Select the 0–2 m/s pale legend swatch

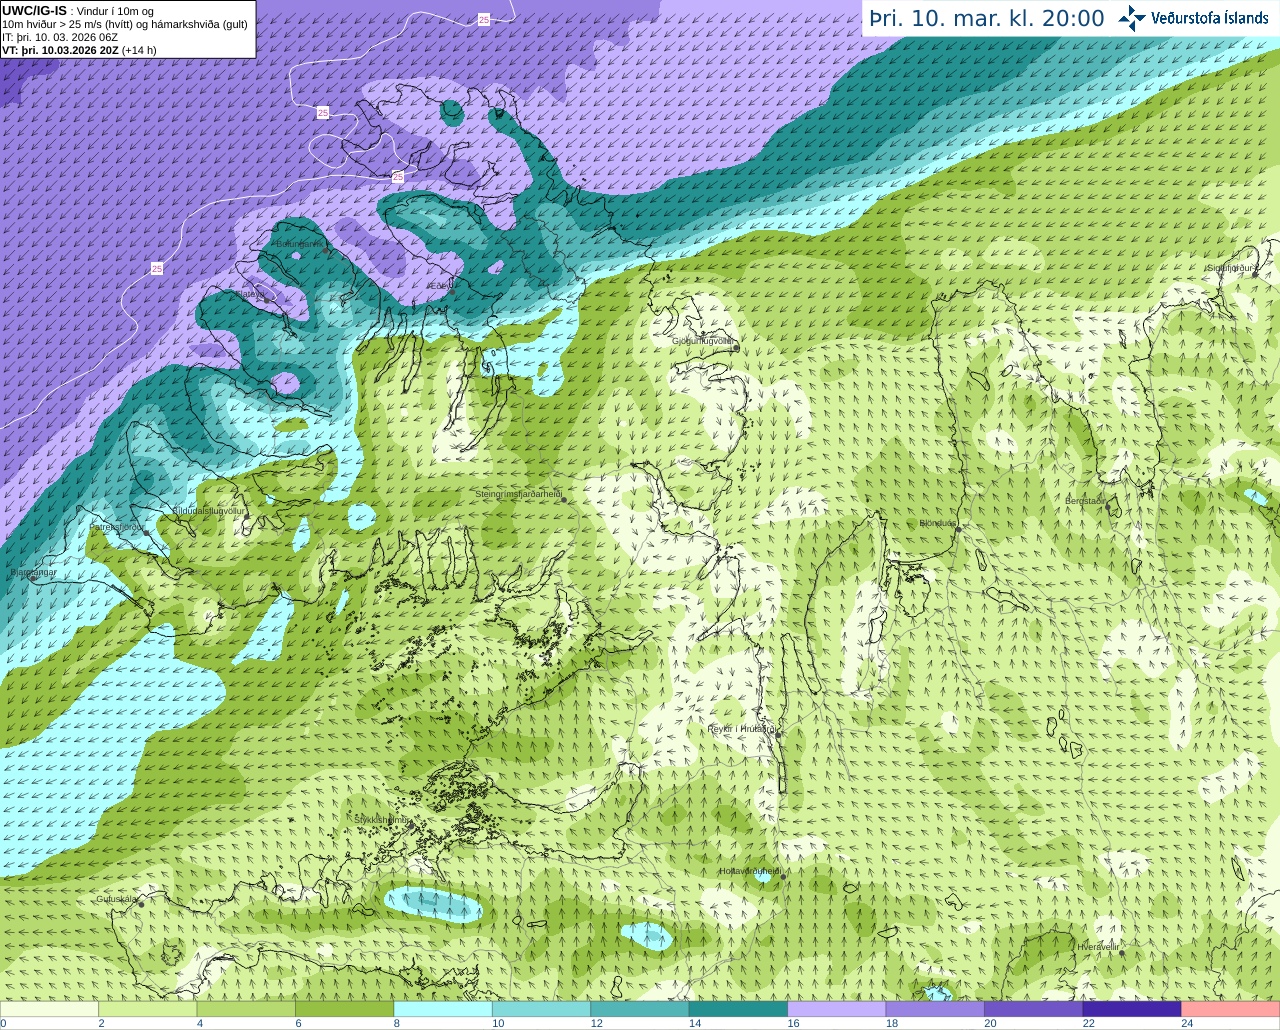point(50,1009)
